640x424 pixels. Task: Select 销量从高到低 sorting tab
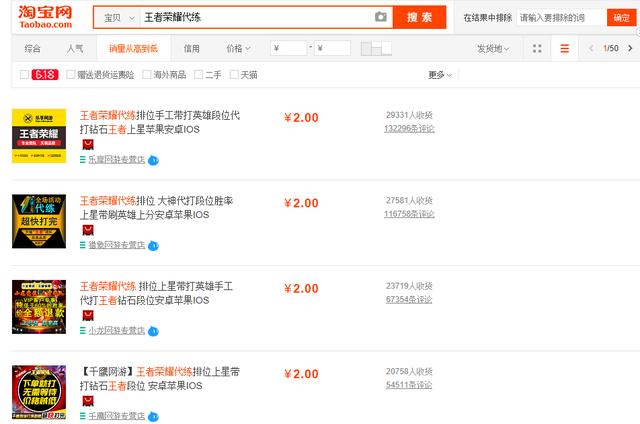click(133, 49)
